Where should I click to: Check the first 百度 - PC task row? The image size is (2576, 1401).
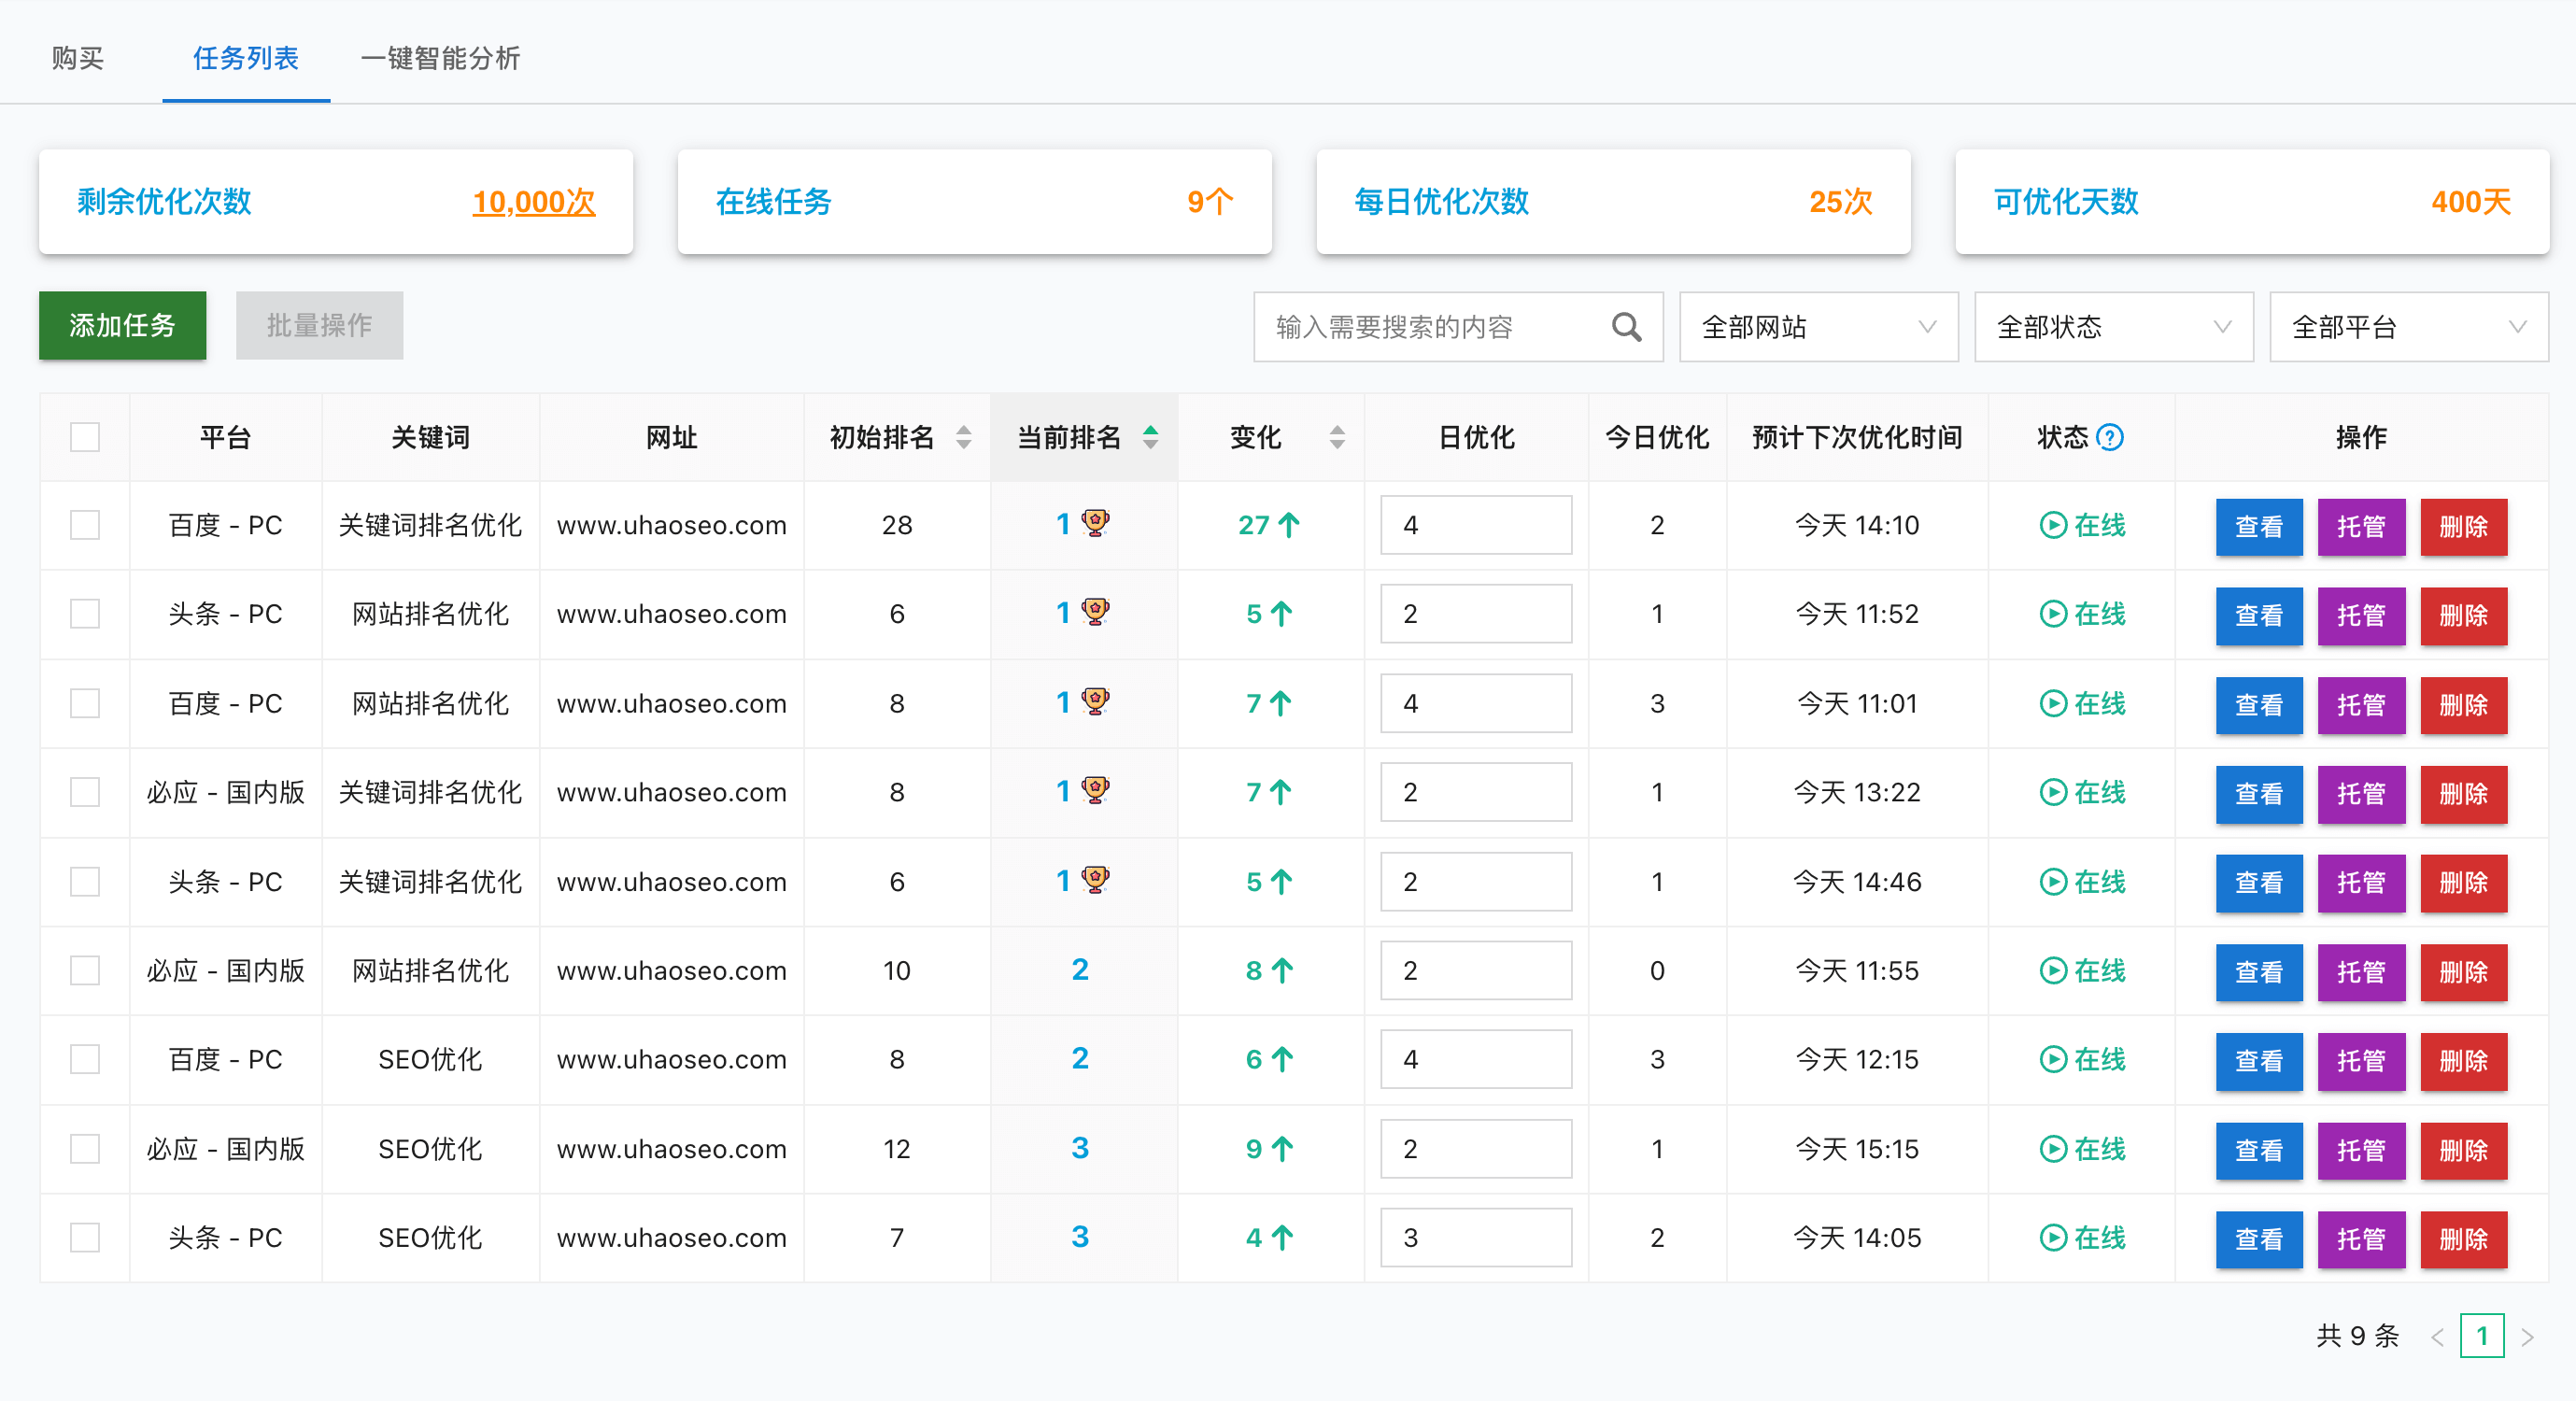[85, 525]
